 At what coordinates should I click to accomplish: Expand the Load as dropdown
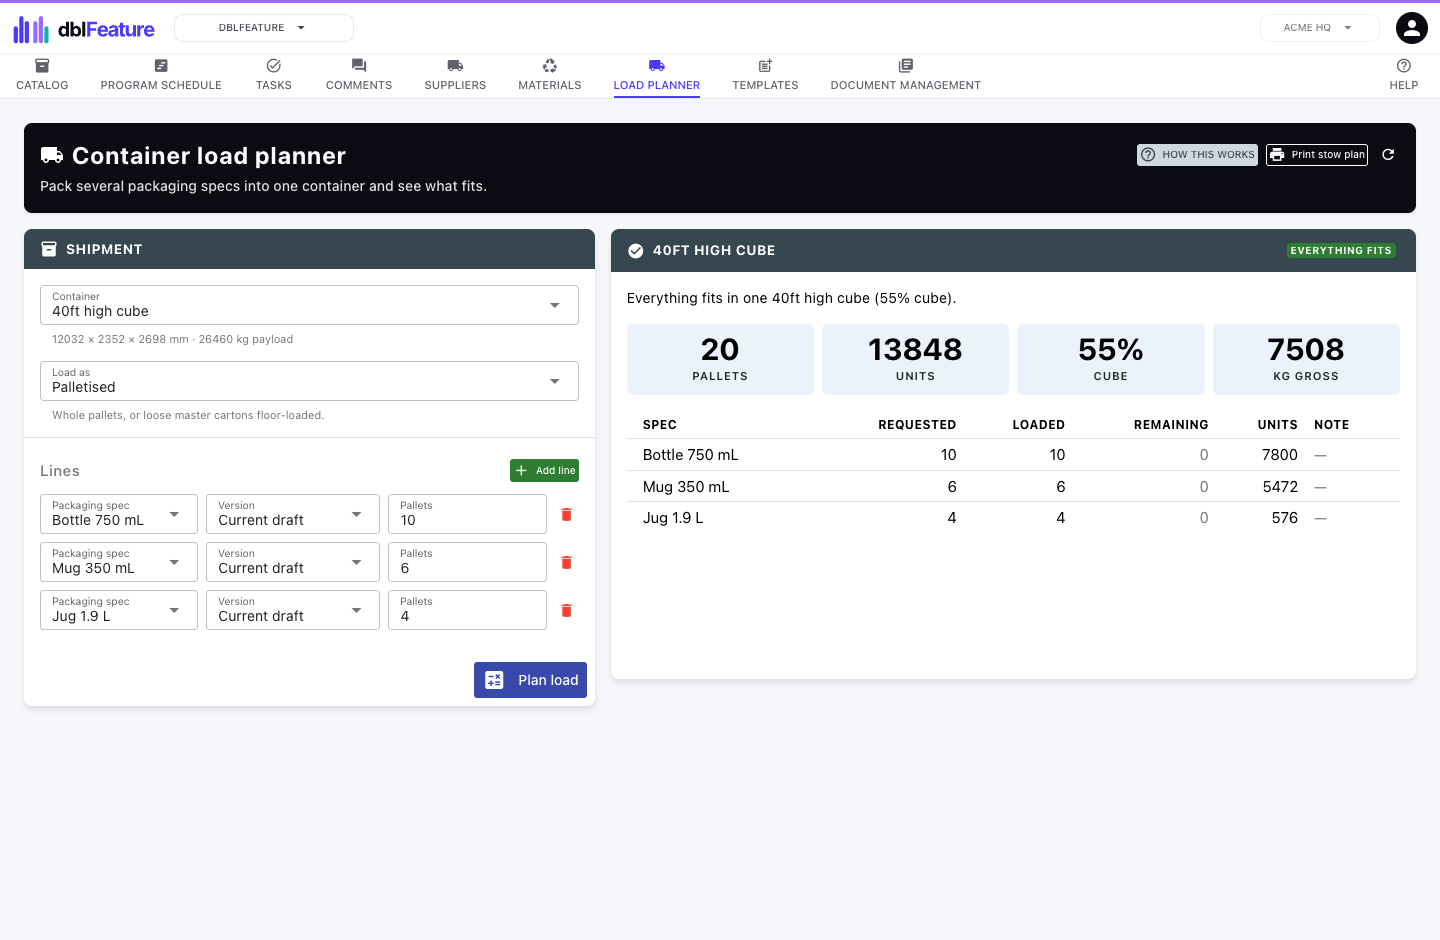(309, 381)
